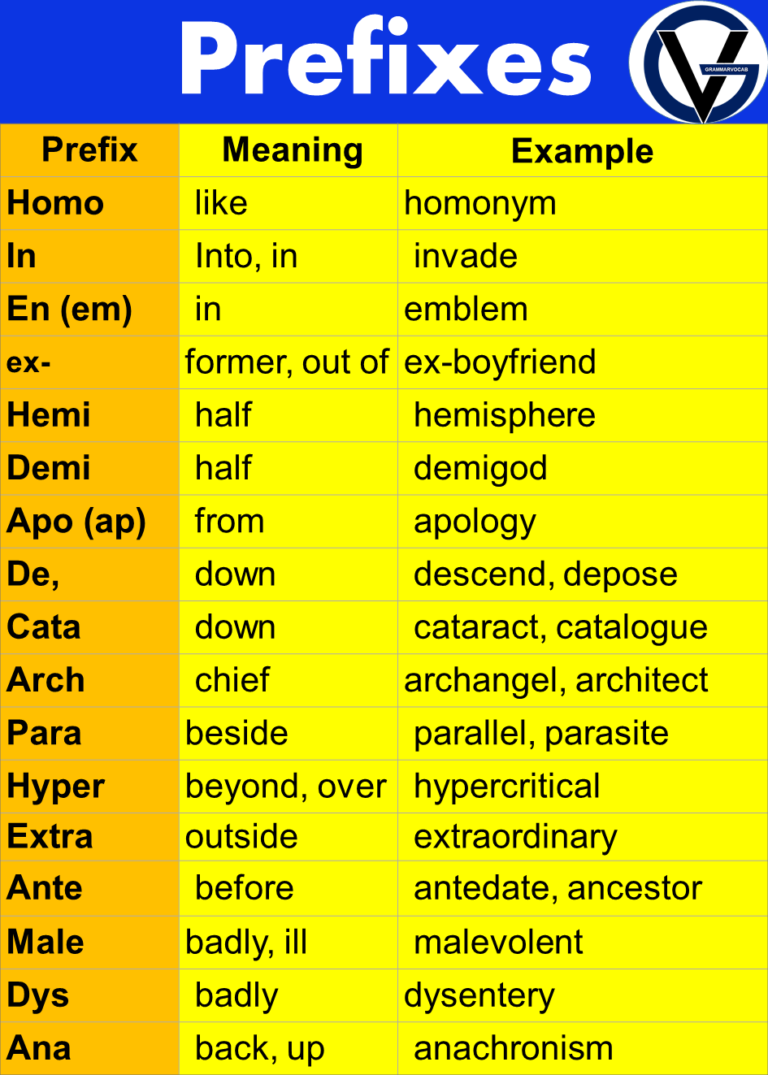Select the Hyper prefix cell
The image size is (768, 1075).
pyautogui.click(x=90, y=786)
